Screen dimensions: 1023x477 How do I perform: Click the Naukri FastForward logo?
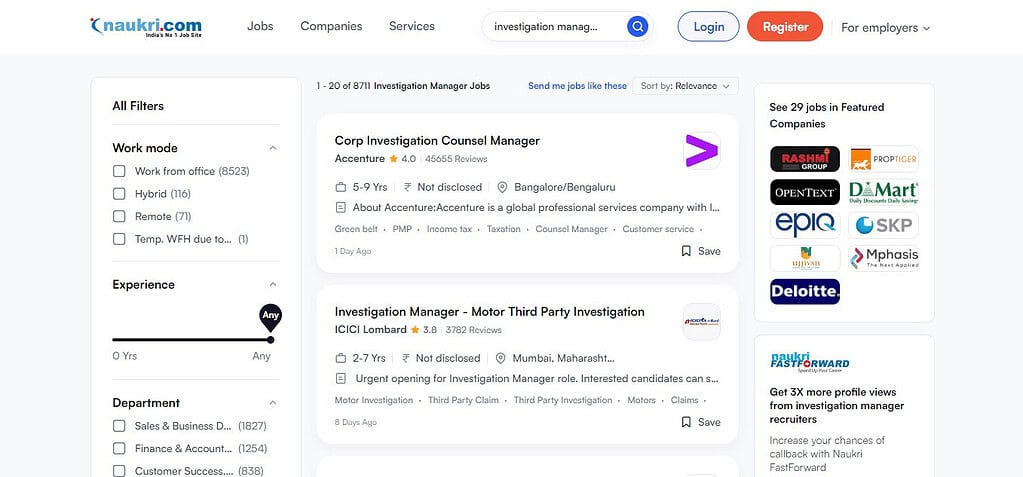(x=809, y=362)
